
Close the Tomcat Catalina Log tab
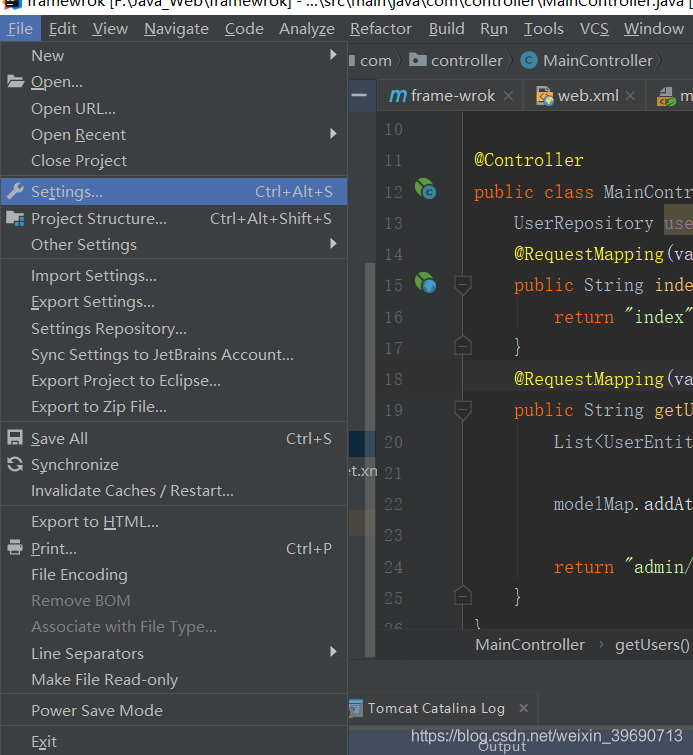coord(524,708)
